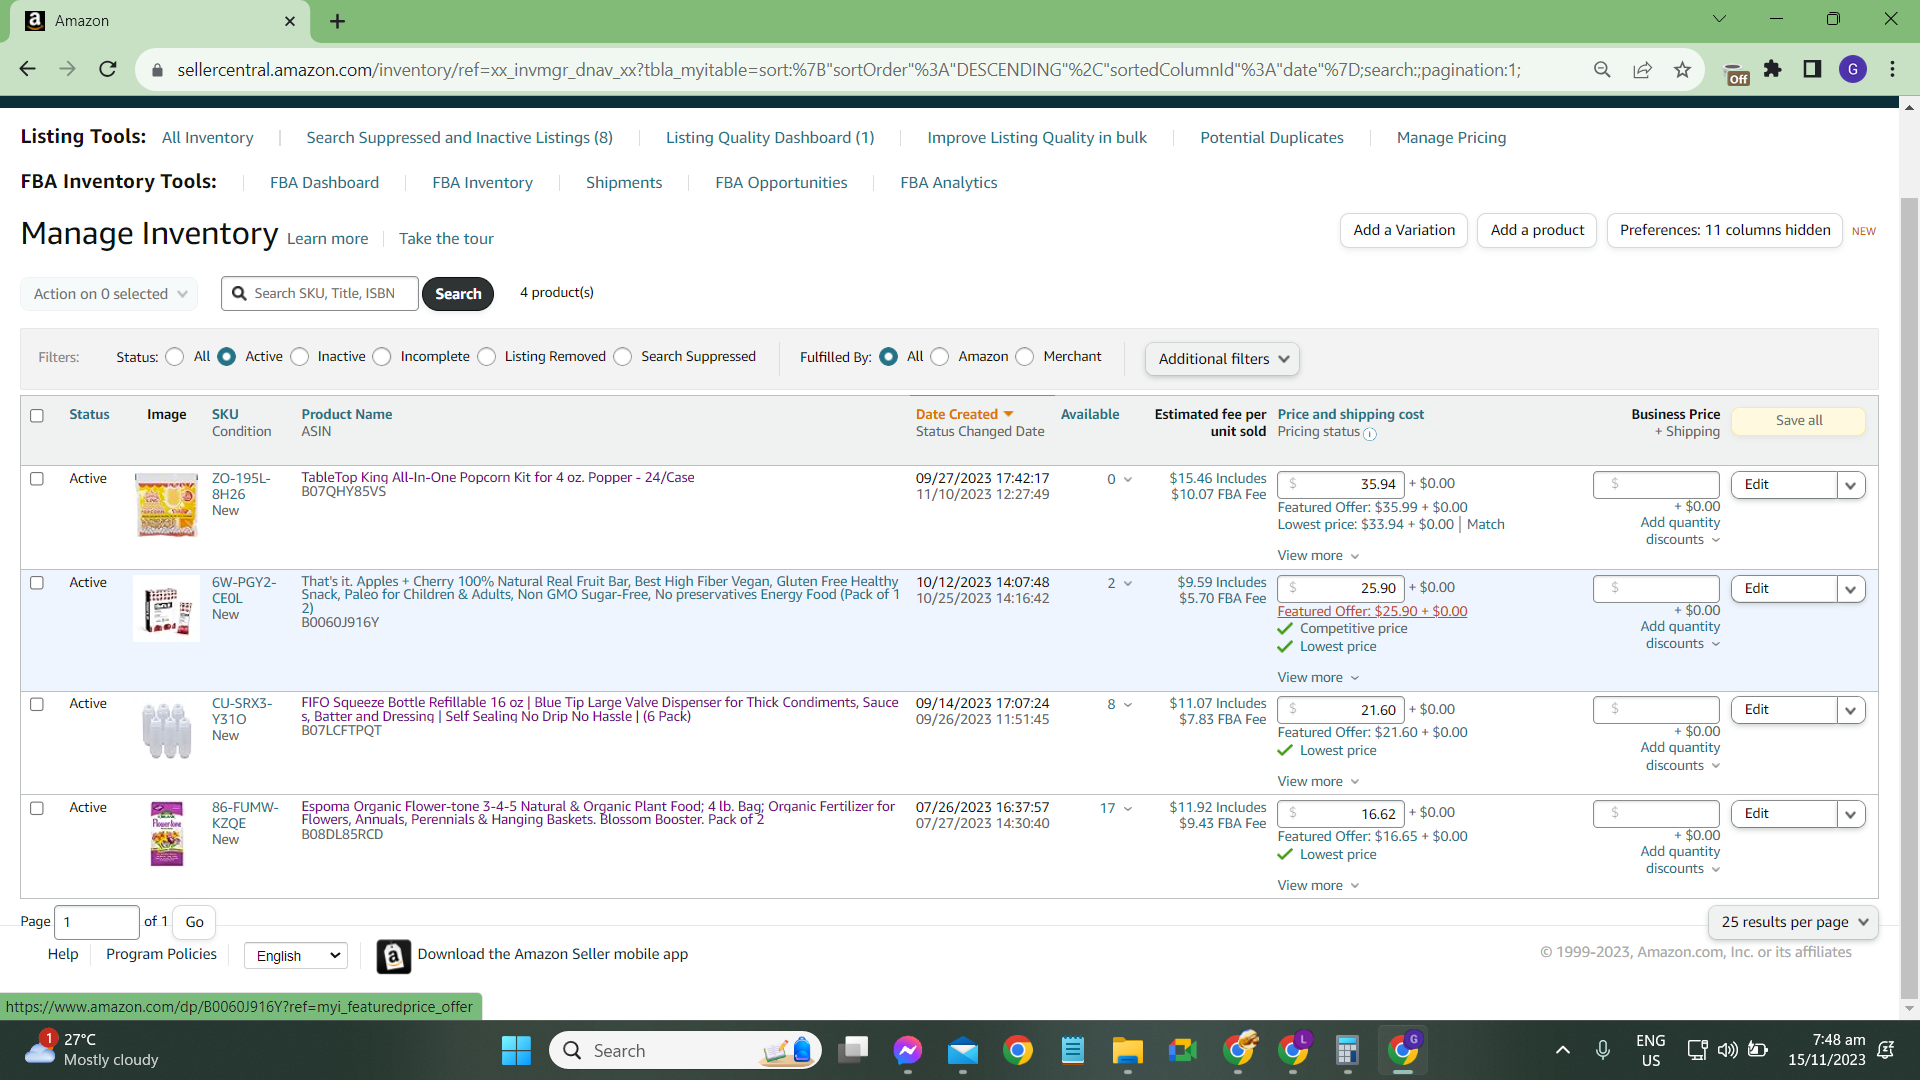Click the Take the tour link
Image resolution: width=1920 pixels, height=1080 pixels.
pos(446,239)
